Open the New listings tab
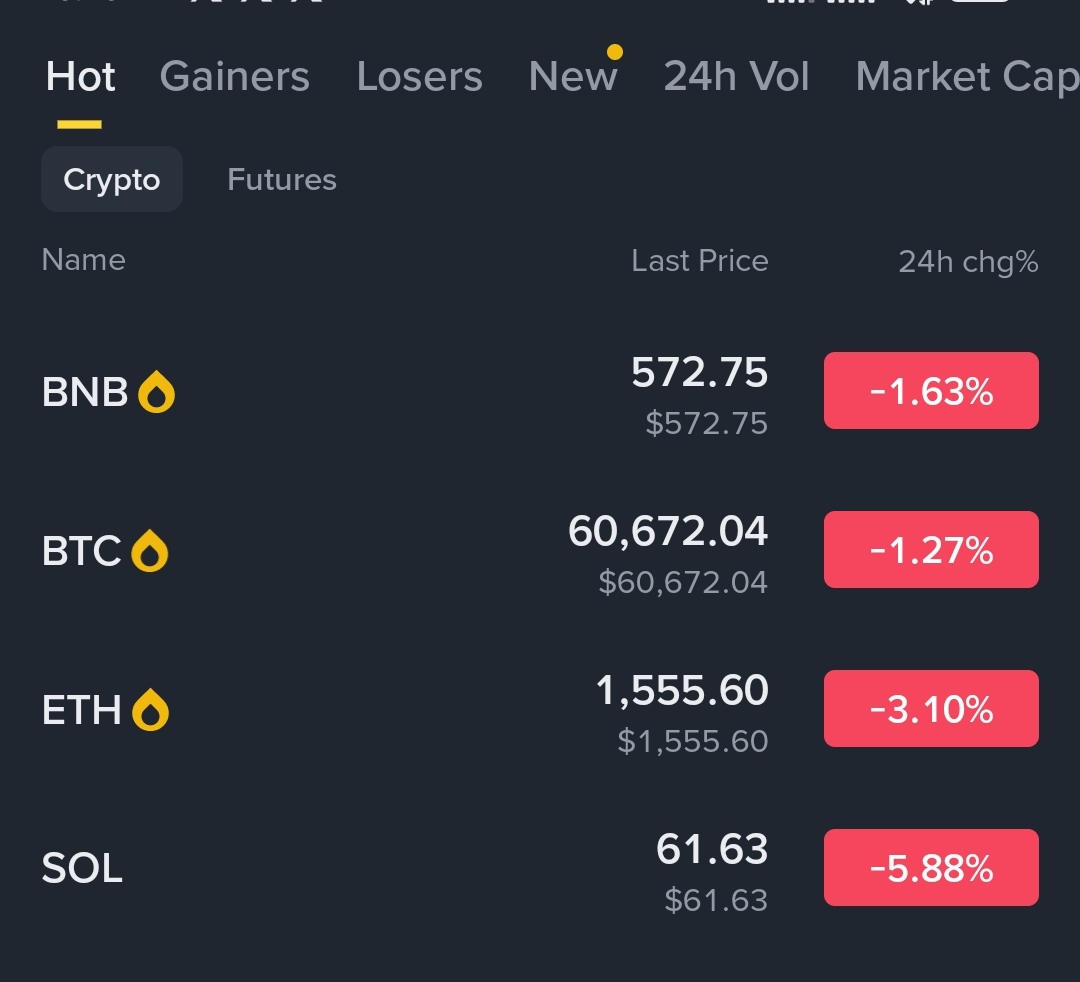The width and height of the screenshot is (1080, 982). pos(572,76)
